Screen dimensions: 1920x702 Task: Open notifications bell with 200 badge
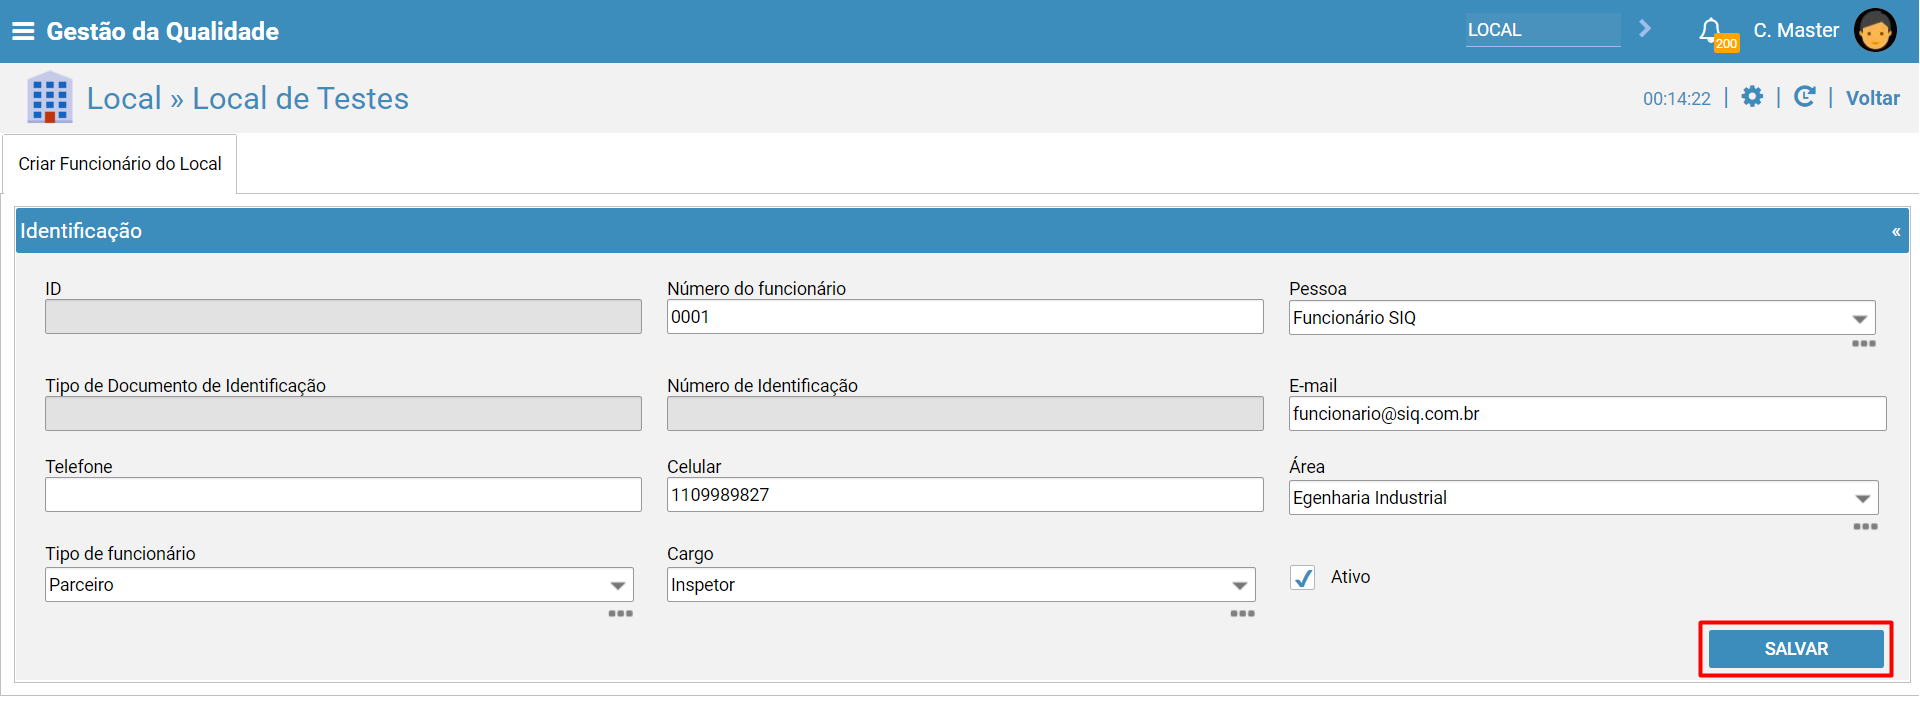[1716, 33]
